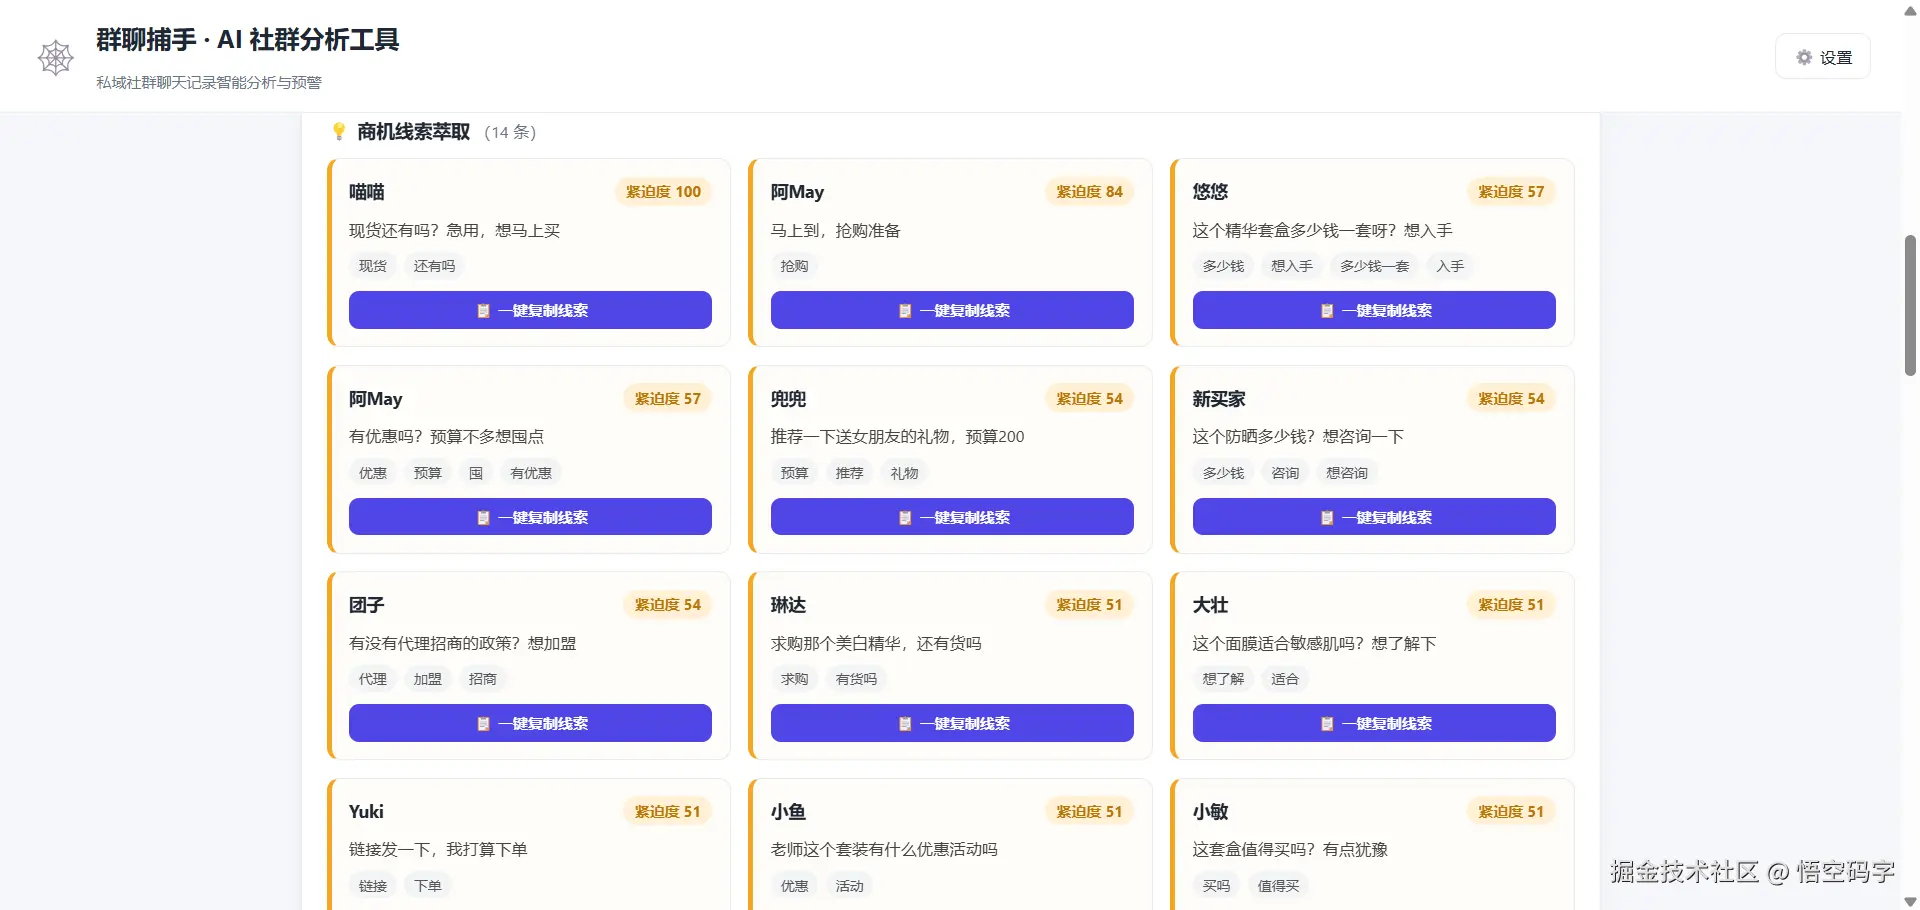Screen dimensions: 1920x910
Task: Click the 多少钱一套 tag
Action: (x=1375, y=266)
